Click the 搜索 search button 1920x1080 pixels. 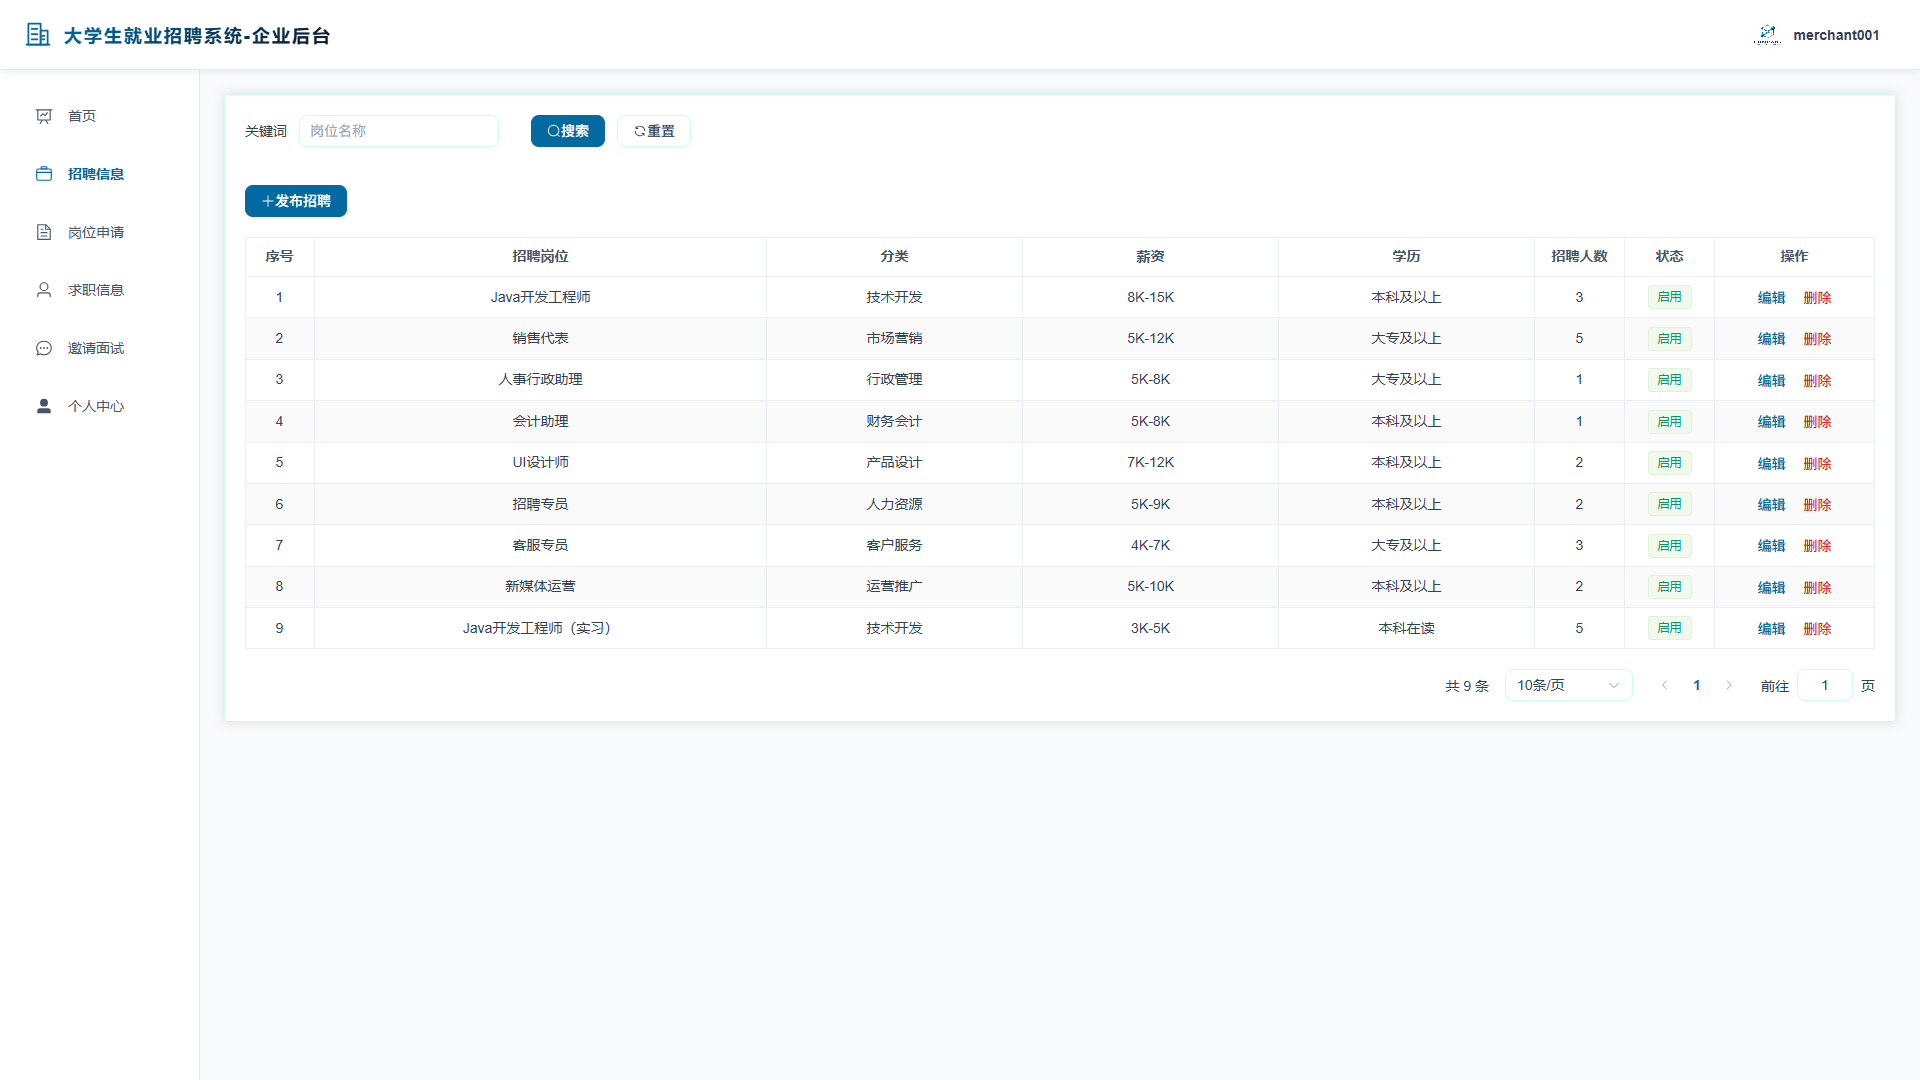(568, 131)
